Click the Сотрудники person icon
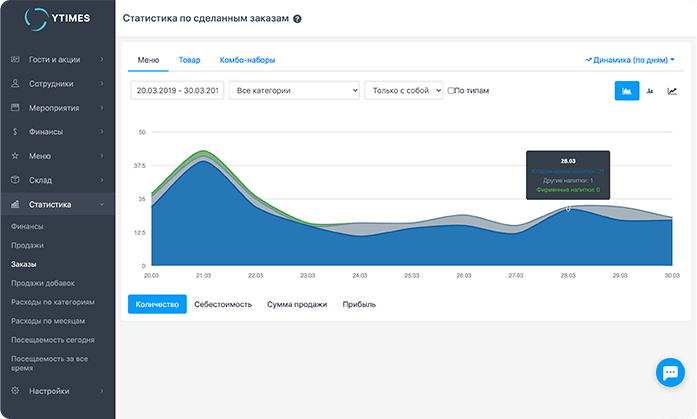Viewport: 697px width, 419px height. tap(15, 84)
